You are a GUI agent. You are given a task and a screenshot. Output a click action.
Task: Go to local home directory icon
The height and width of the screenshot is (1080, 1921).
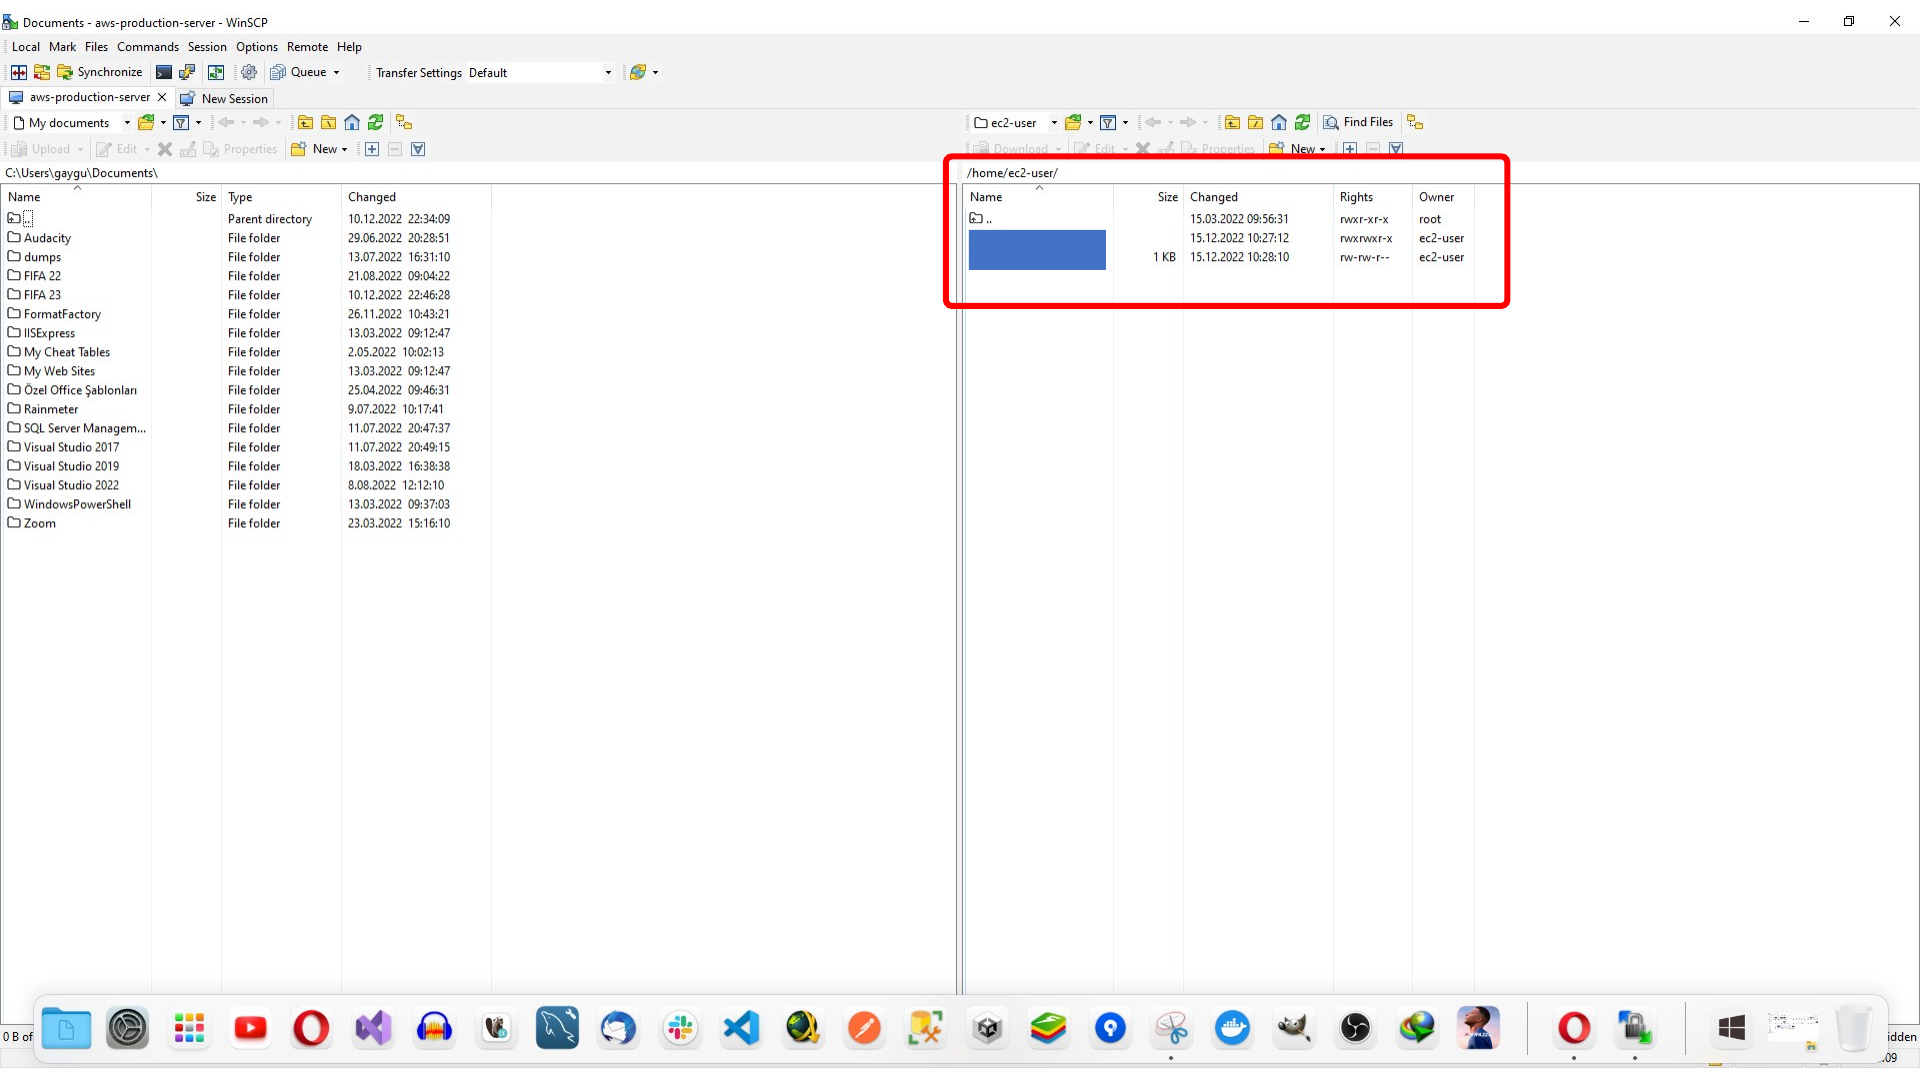(x=352, y=122)
